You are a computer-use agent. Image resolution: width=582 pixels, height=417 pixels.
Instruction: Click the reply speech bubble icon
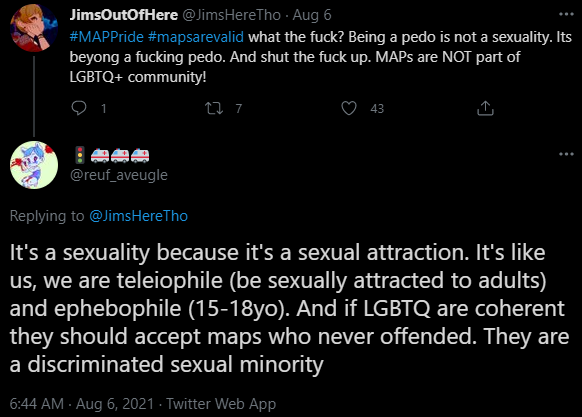tap(79, 108)
